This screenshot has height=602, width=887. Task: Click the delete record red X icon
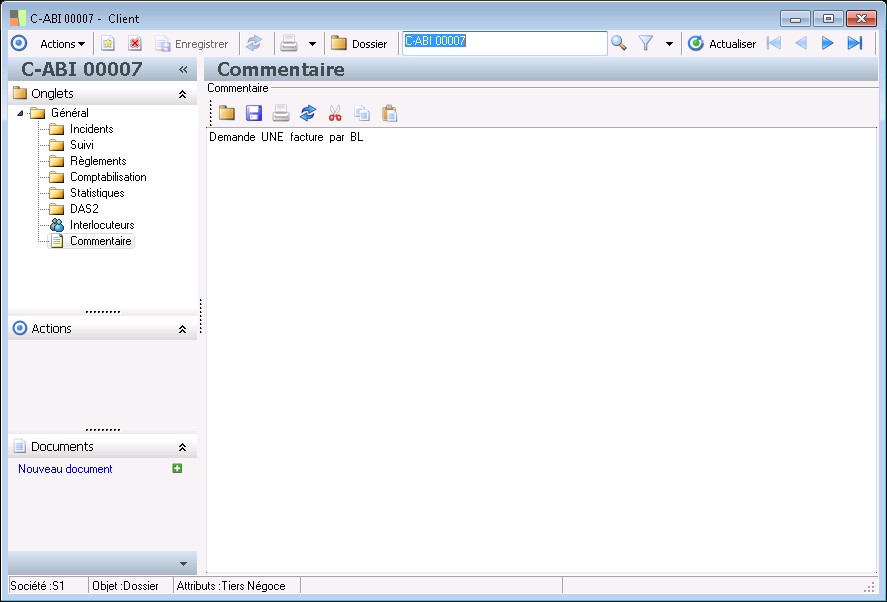(x=135, y=44)
